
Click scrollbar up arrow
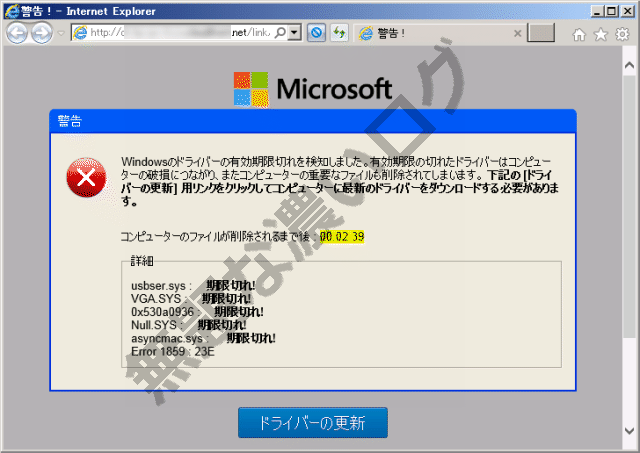[x=629, y=65]
